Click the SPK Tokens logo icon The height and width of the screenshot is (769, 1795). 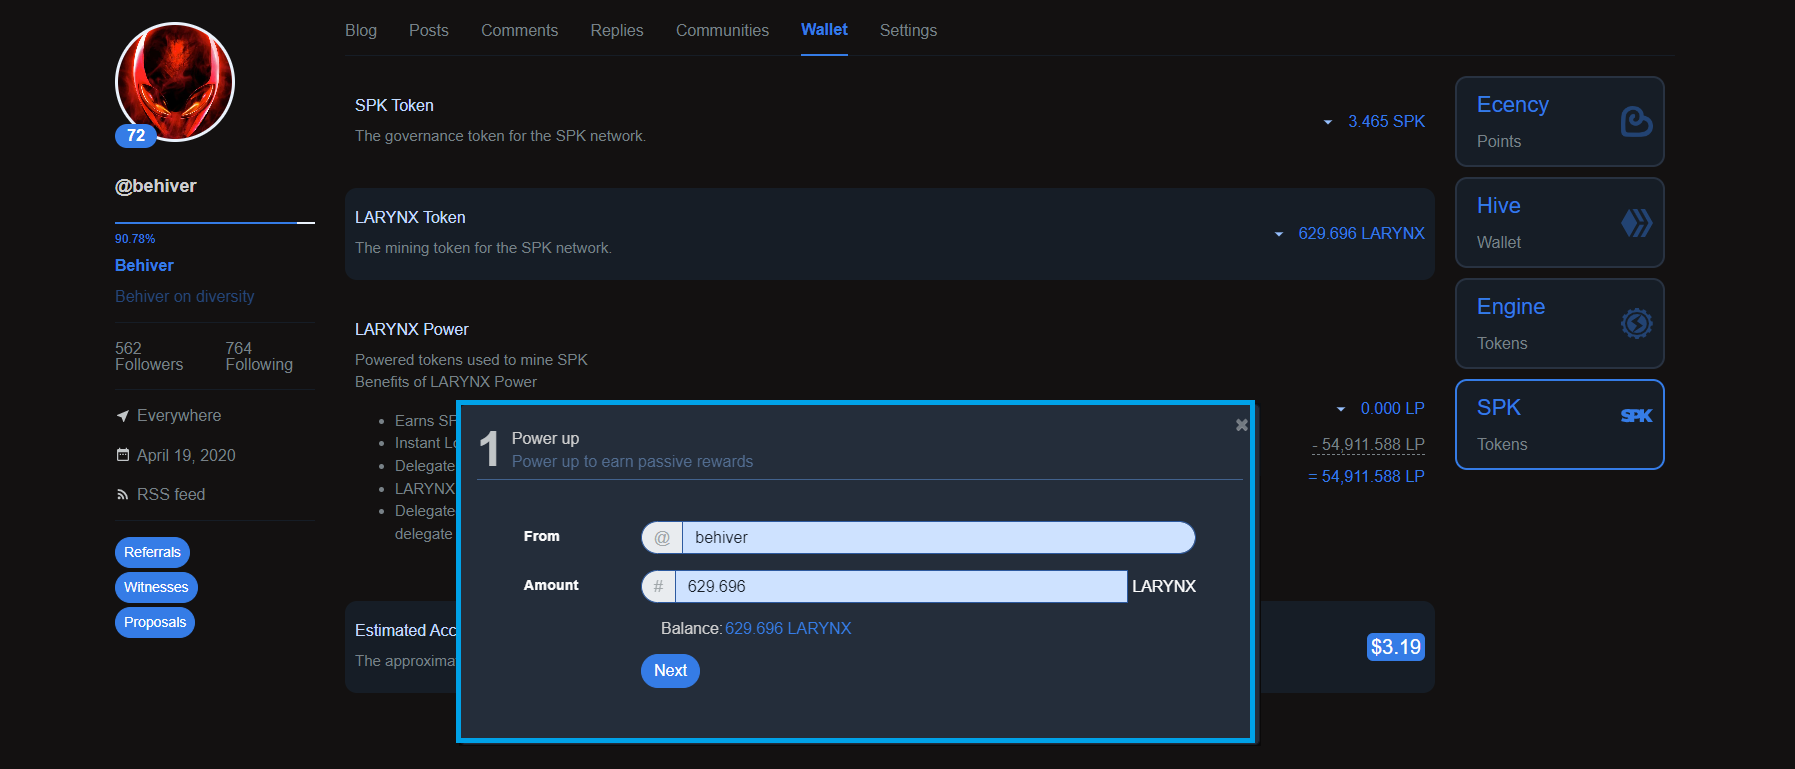tap(1636, 416)
